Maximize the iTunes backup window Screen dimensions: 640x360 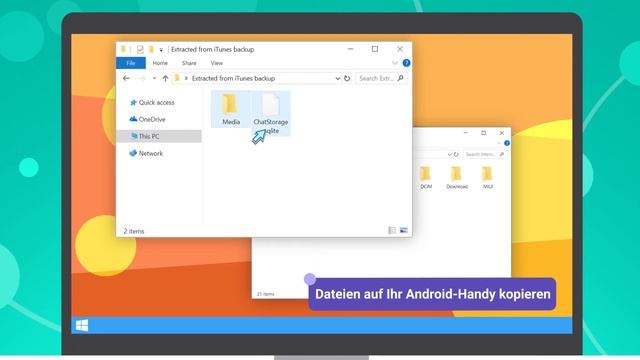pyautogui.click(x=375, y=49)
